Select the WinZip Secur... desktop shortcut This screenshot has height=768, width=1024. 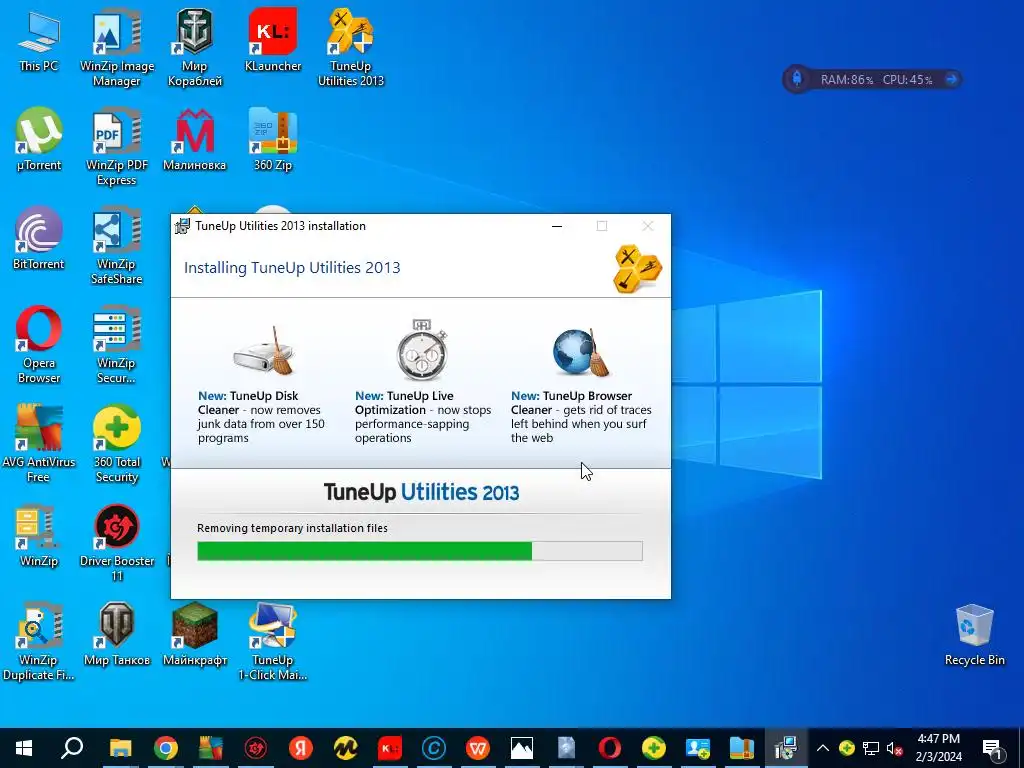point(117,345)
